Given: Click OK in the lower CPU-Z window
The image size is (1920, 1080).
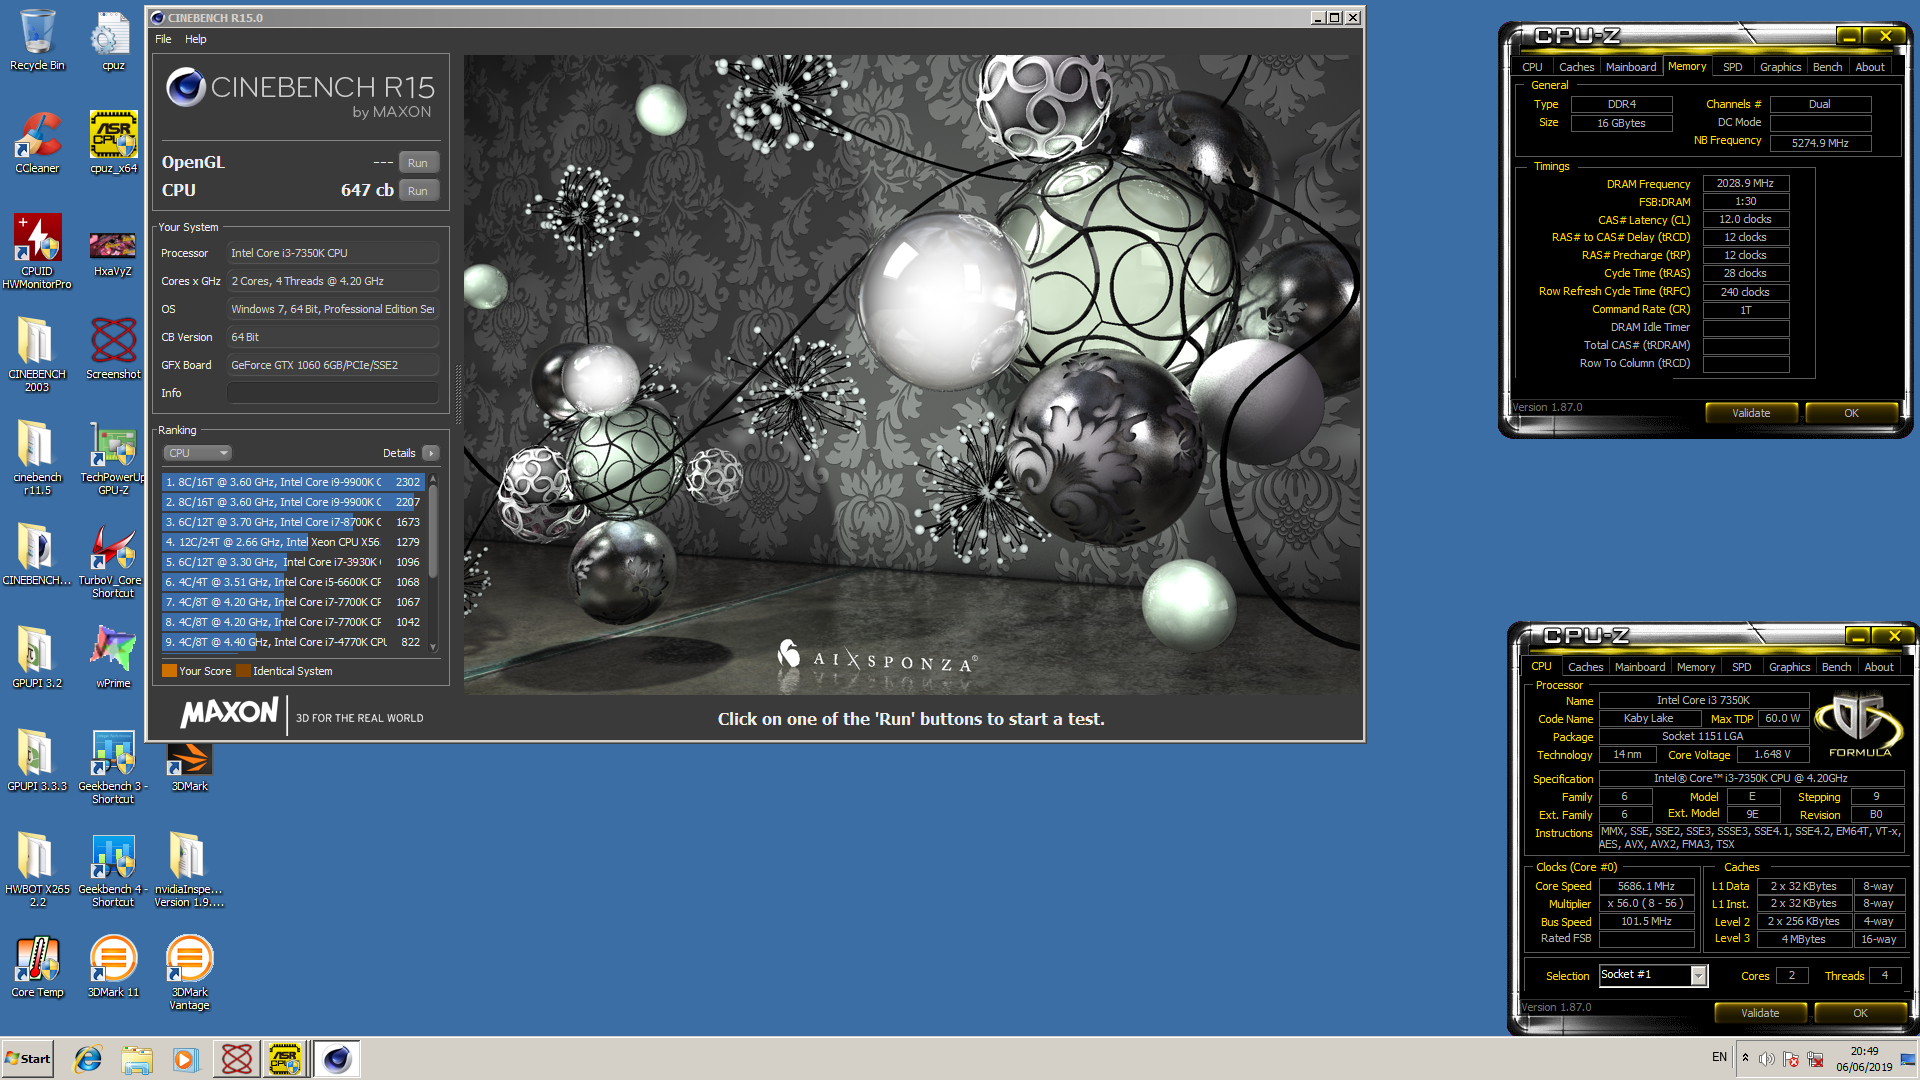Looking at the screenshot, I should (1860, 1013).
